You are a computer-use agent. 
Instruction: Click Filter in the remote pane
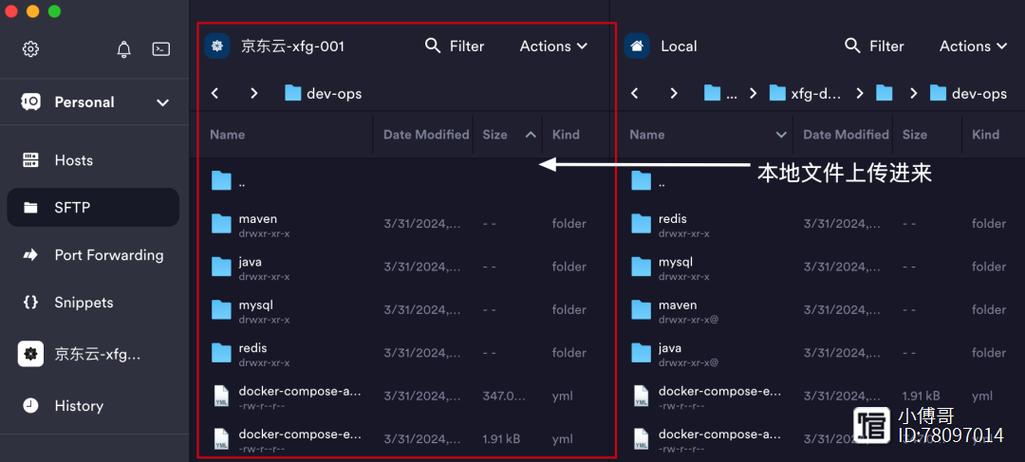click(454, 46)
